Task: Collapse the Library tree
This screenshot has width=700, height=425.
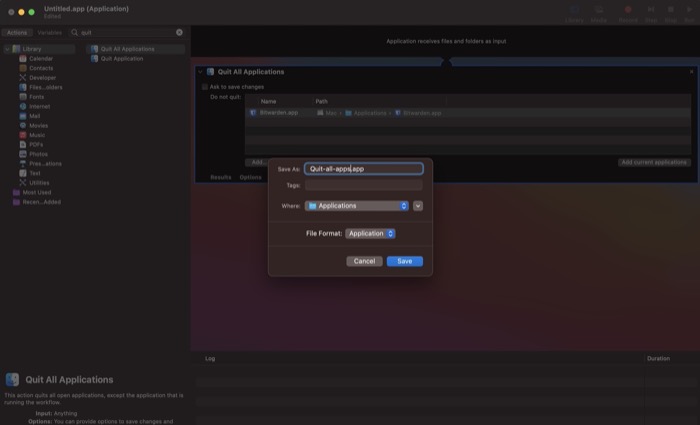Action: [7, 49]
